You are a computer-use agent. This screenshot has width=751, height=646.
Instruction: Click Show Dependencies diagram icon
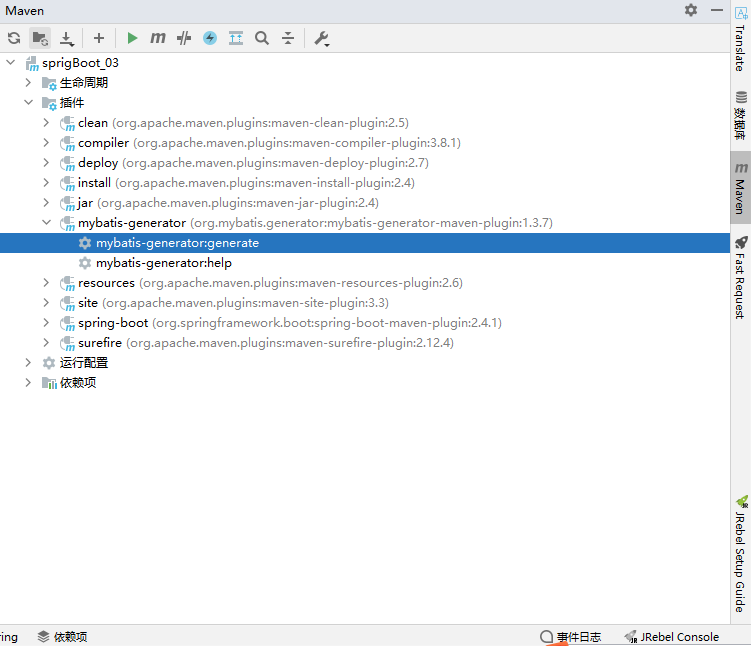coord(236,38)
